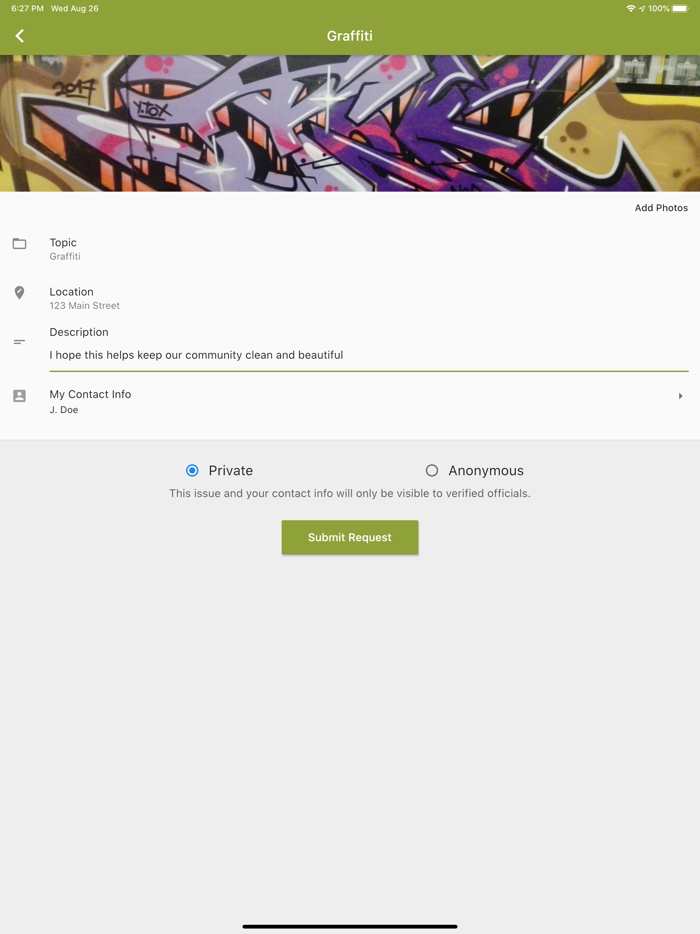Tap the Graffiti header title
The width and height of the screenshot is (700, 934).
350,36
